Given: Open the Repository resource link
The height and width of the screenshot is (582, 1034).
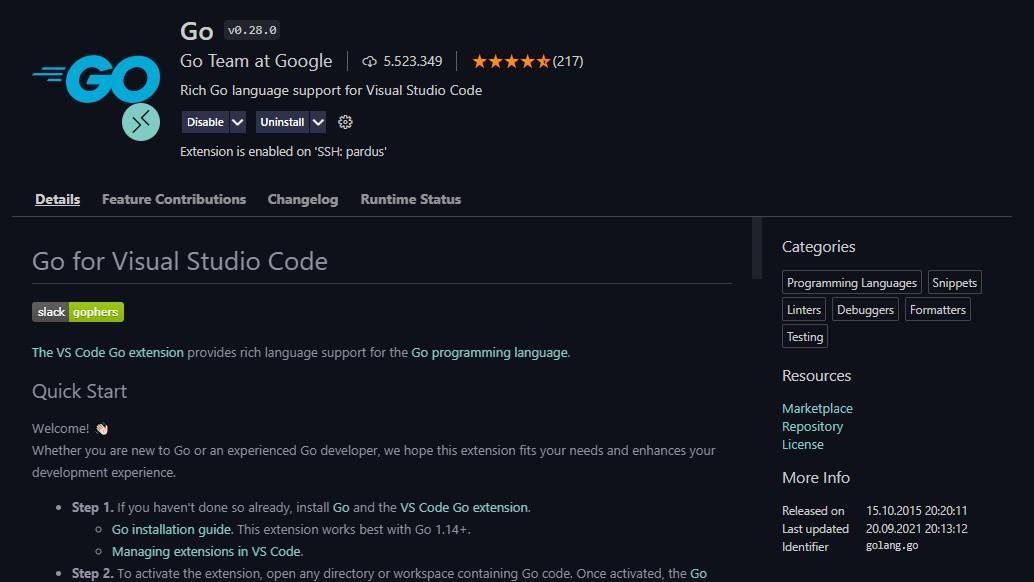Looking at the screenshot, I should tap(812, 426).
